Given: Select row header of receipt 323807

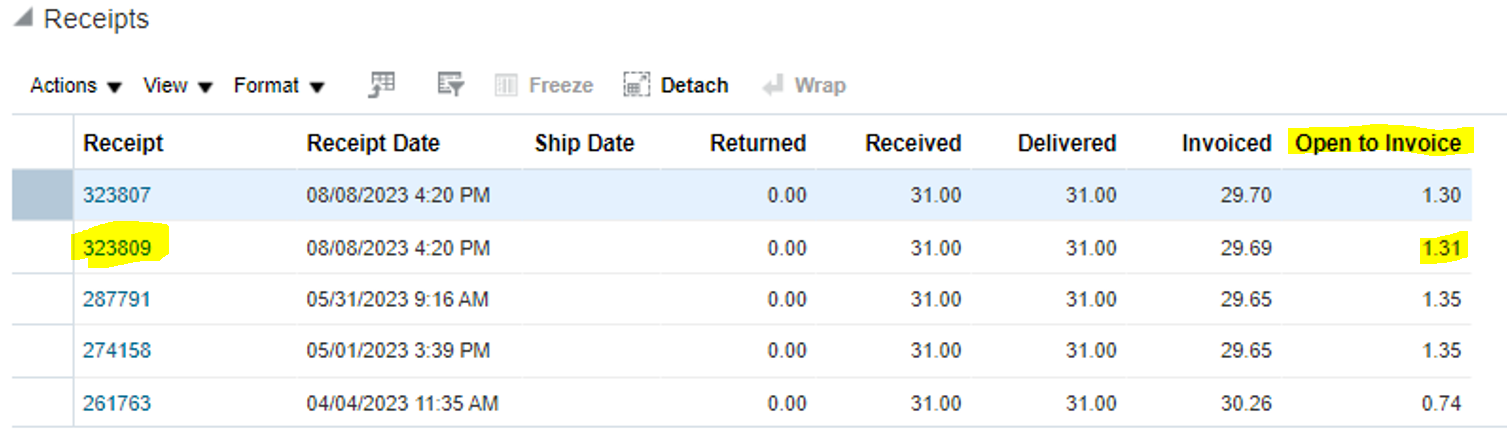Looking at the screenshot, I should coord(42,196).
